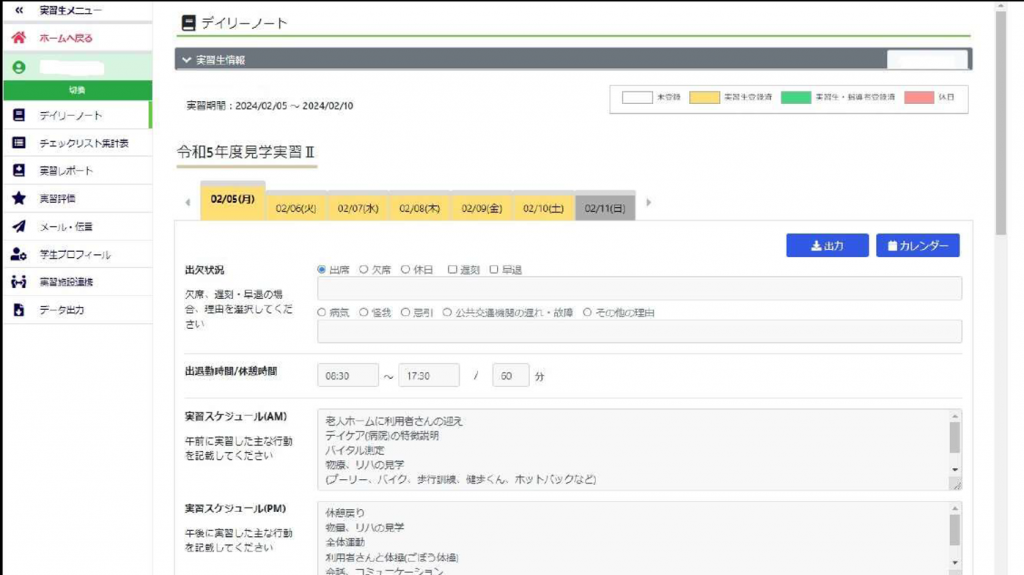Select 忌引 reason radio button

pyautogui.click(x=406, y=312)
